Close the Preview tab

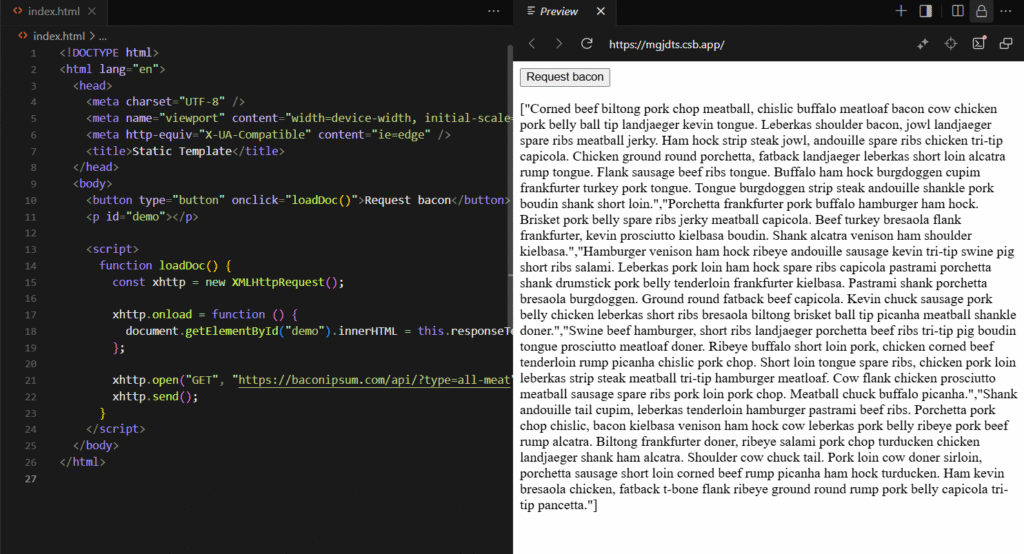(600, 11)
